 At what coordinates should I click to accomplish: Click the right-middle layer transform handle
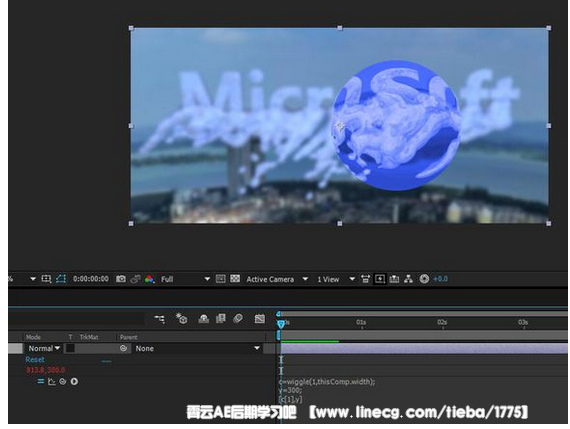pos(549,126)
